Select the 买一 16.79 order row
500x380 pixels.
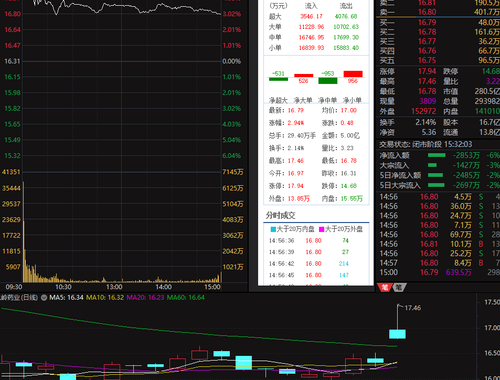(438, 22)
